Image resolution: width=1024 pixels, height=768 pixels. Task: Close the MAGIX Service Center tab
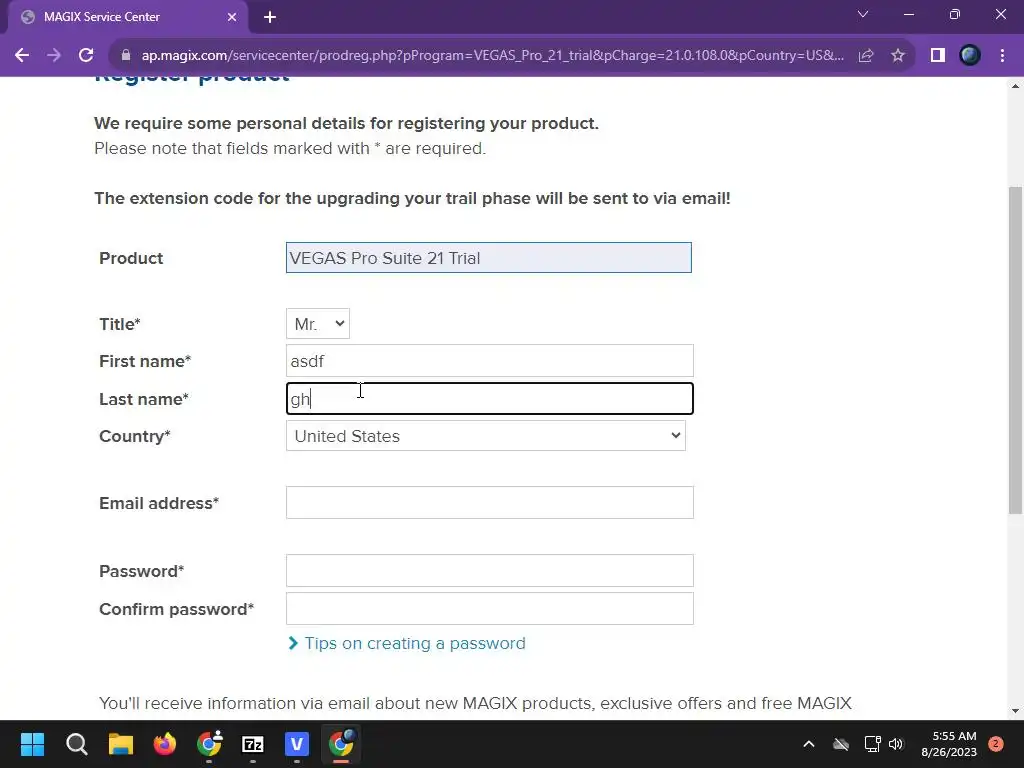coord(232,18)
